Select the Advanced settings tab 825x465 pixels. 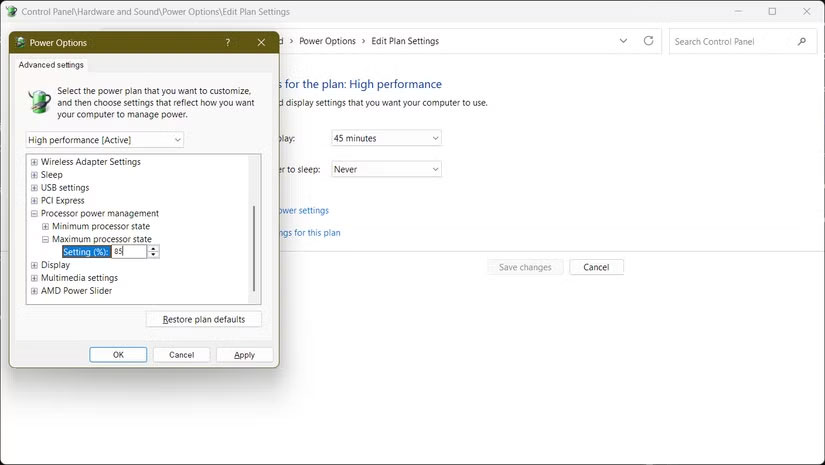click(x=51, y=65)
